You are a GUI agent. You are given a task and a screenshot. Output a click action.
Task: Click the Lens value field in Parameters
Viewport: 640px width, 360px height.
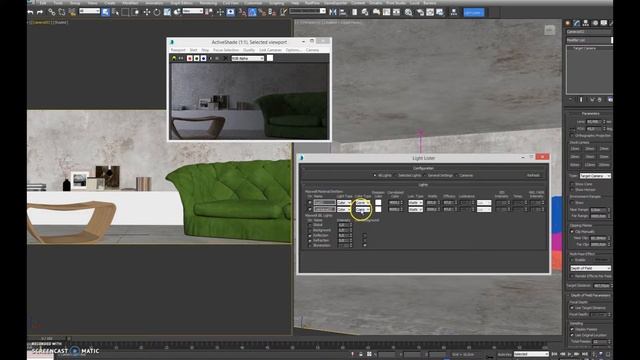pos(594,122)
